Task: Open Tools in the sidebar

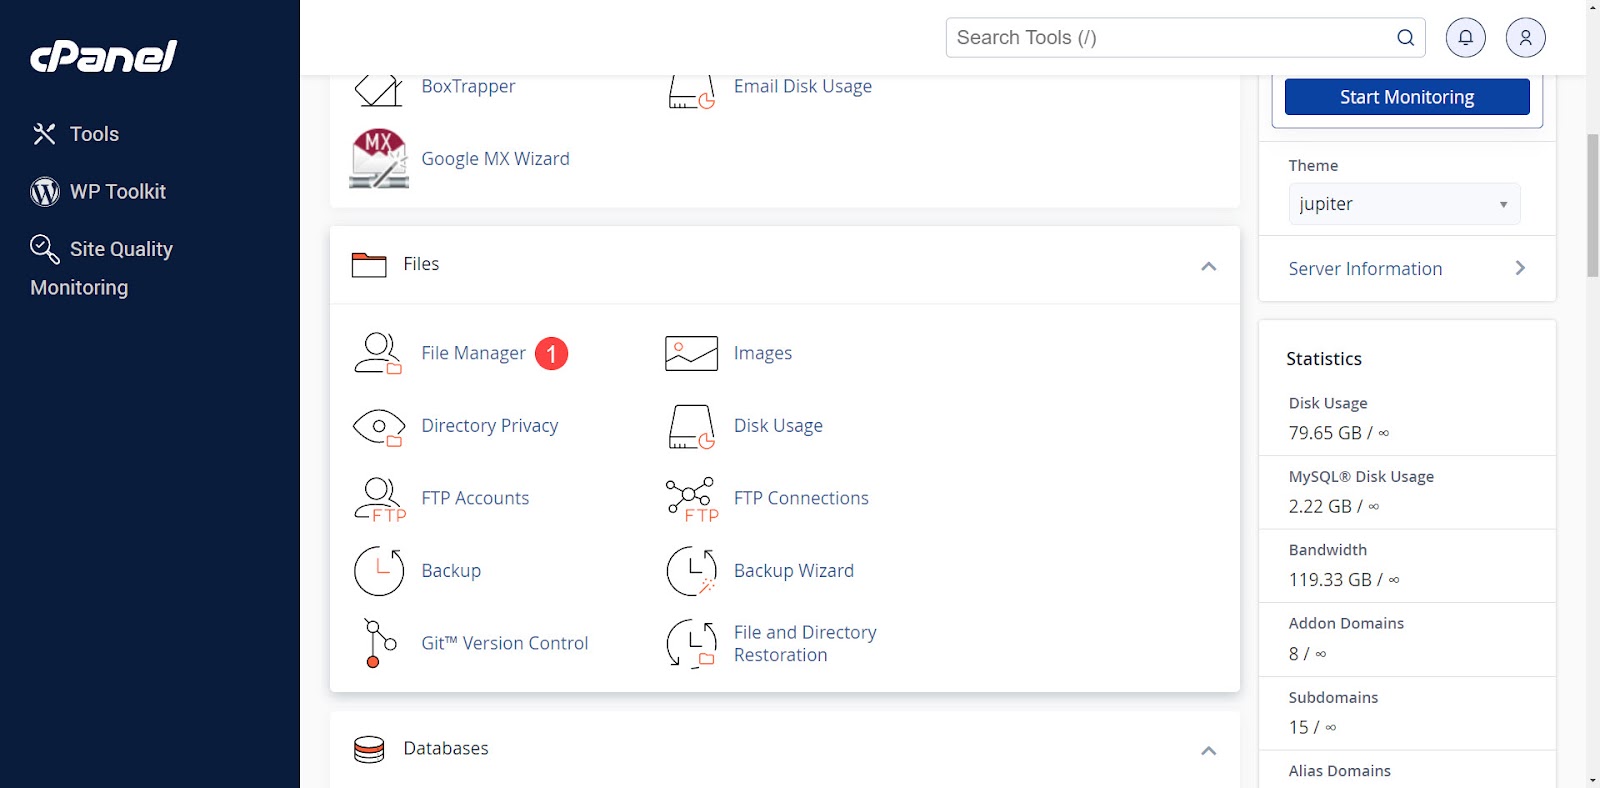Action: [x=94, y=134]
